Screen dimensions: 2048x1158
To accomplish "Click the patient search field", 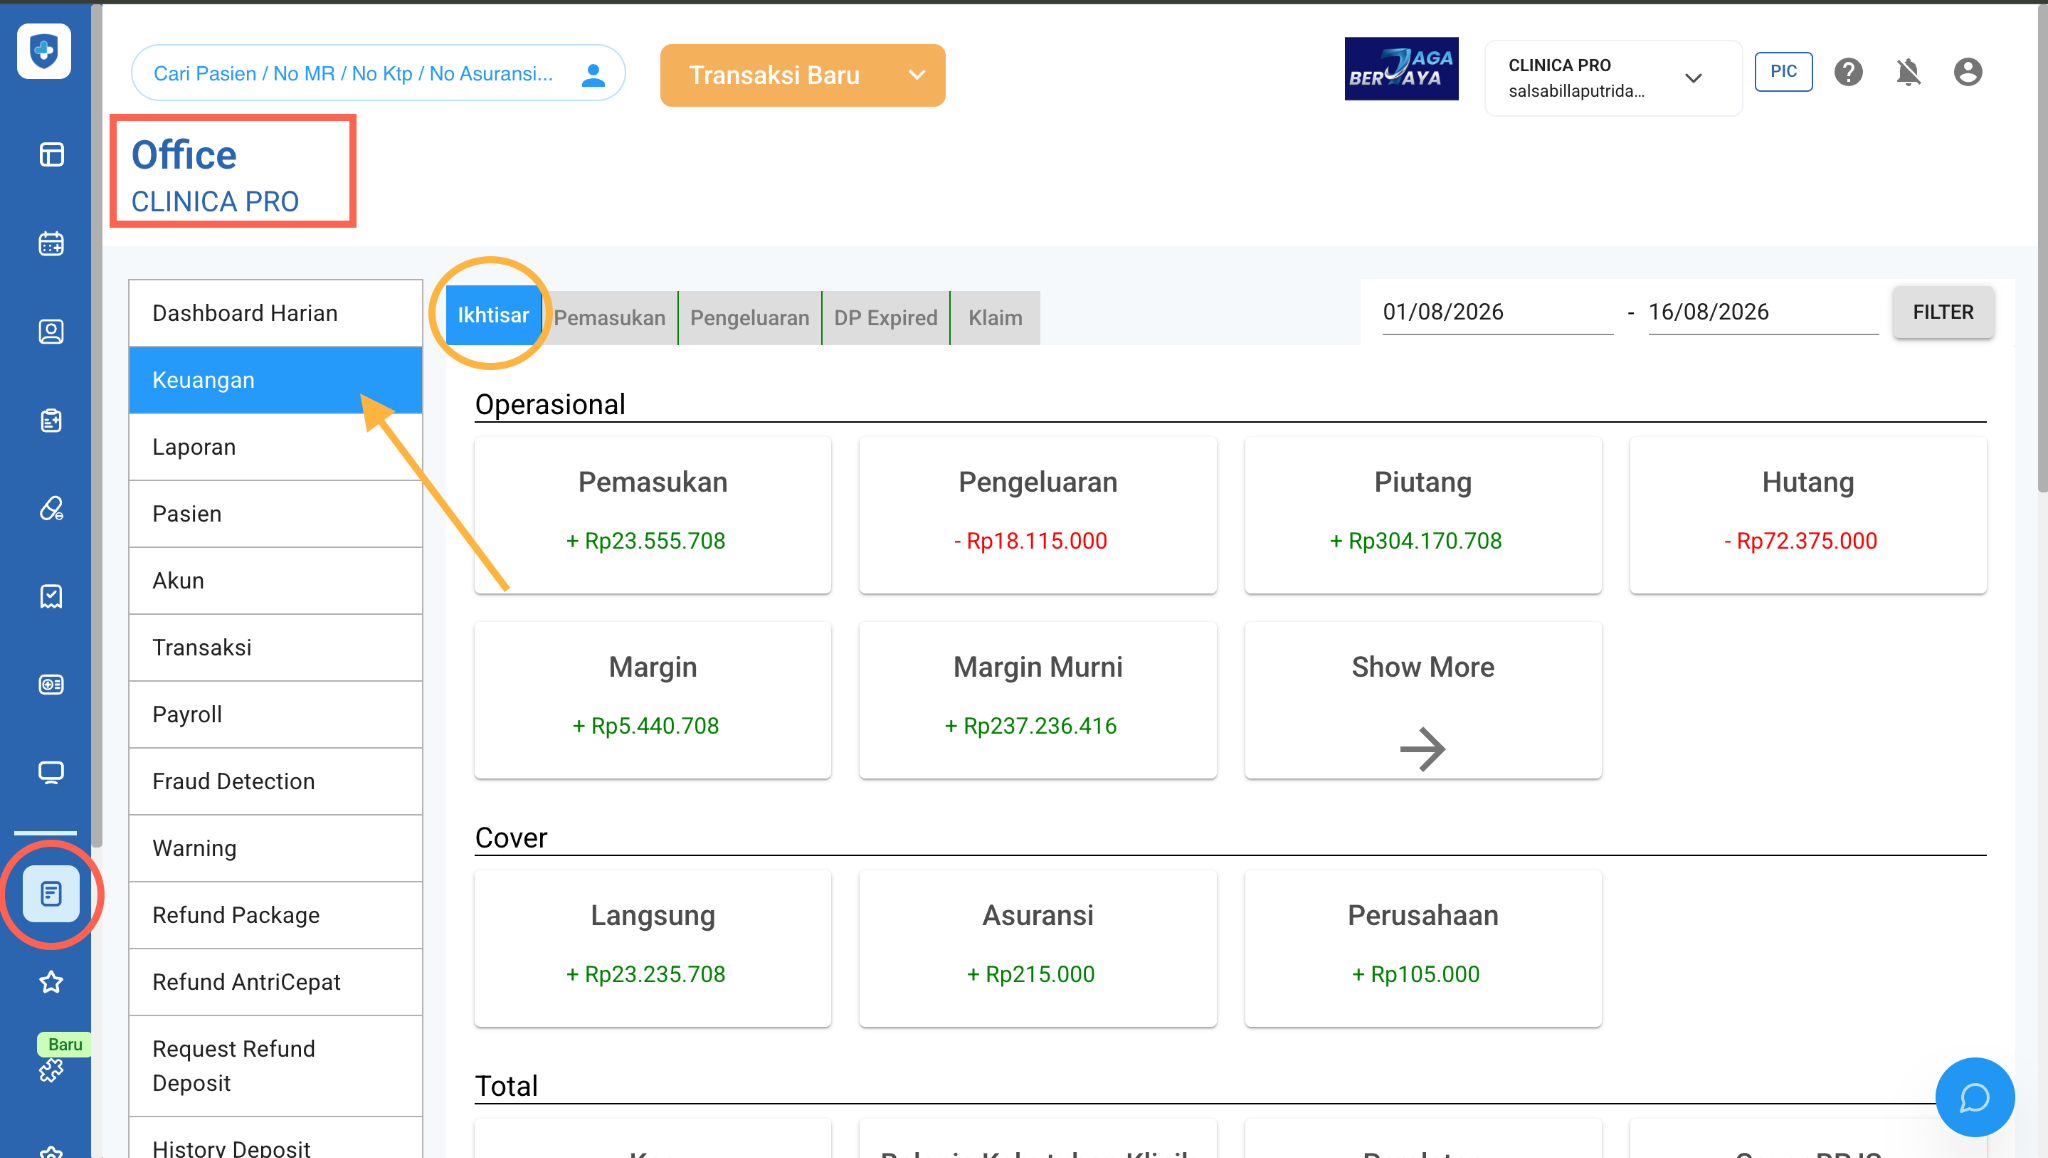I will pos(378,73).
